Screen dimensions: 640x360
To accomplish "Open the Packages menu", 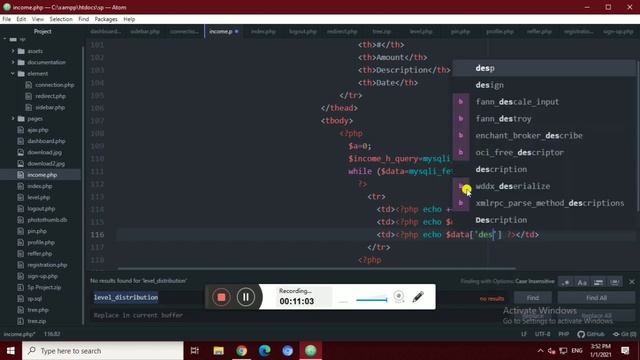I will pyautogui.click(x=106, y=19).
